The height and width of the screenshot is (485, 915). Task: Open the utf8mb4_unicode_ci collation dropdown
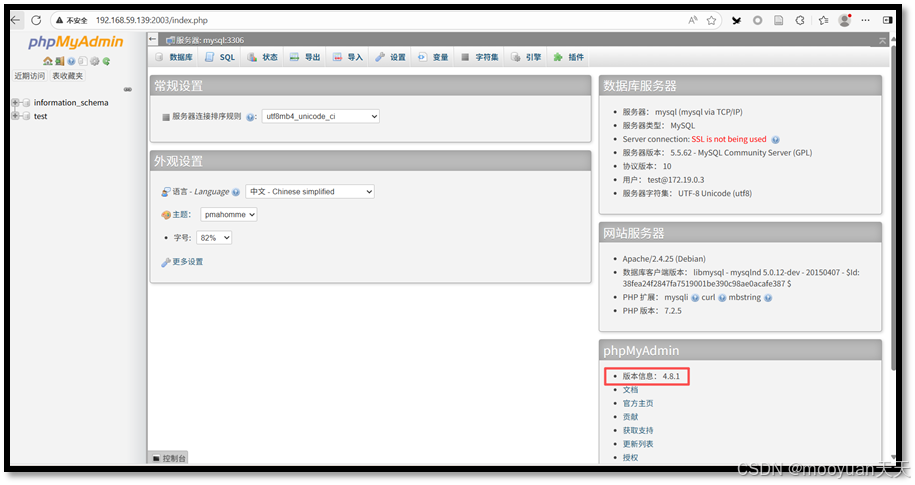click(x=320, y=116)
